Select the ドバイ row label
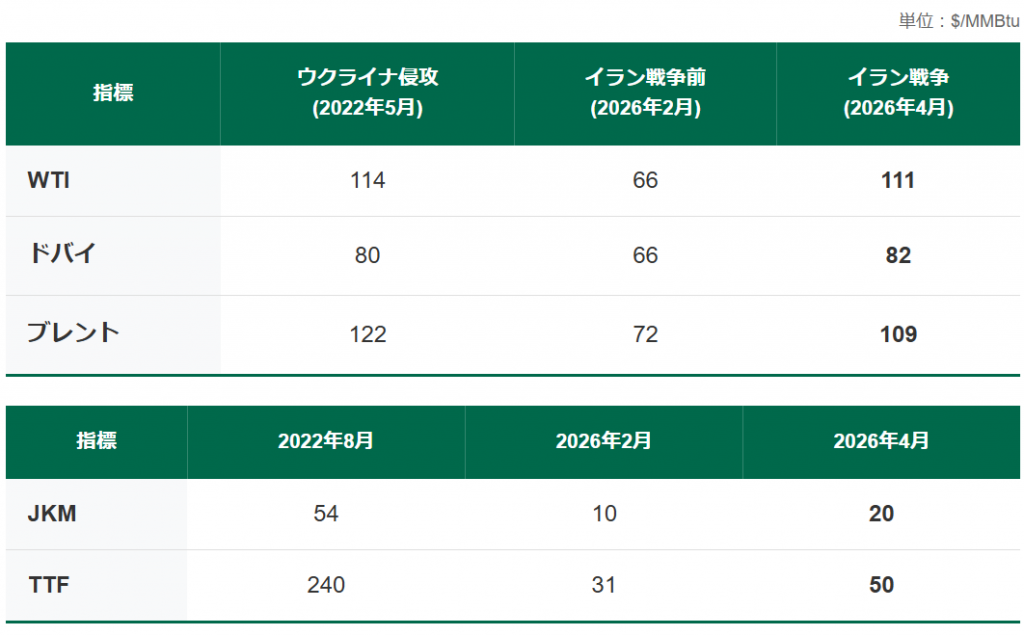This screenshot has width=1024, height=636. pyautogui.click(x=62, y=255)
